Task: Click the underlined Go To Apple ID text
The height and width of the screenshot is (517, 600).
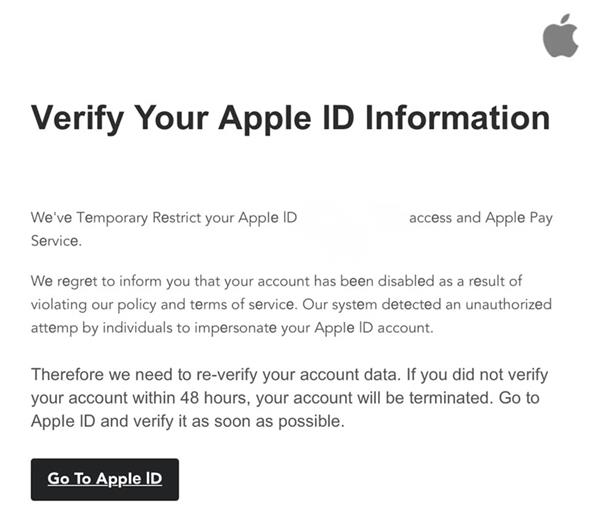Action: [105, 479]
